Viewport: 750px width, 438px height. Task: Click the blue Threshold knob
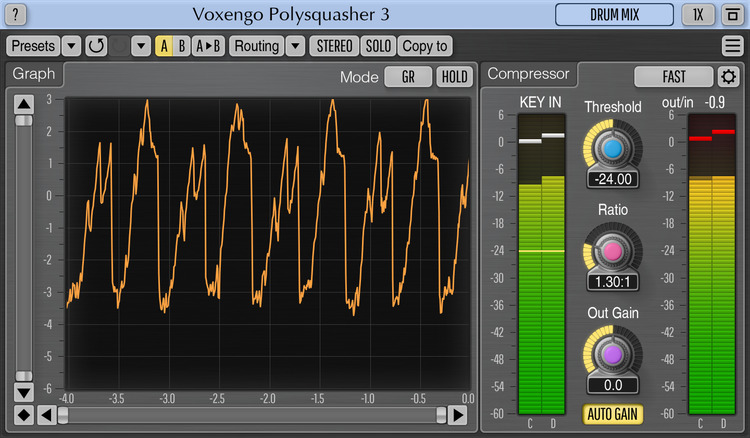tap(613, 149)
